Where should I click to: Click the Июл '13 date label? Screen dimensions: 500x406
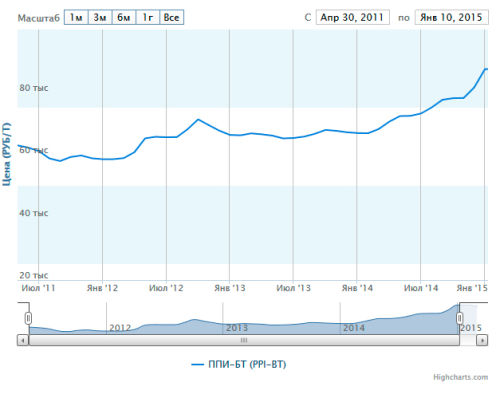(293, 288)
